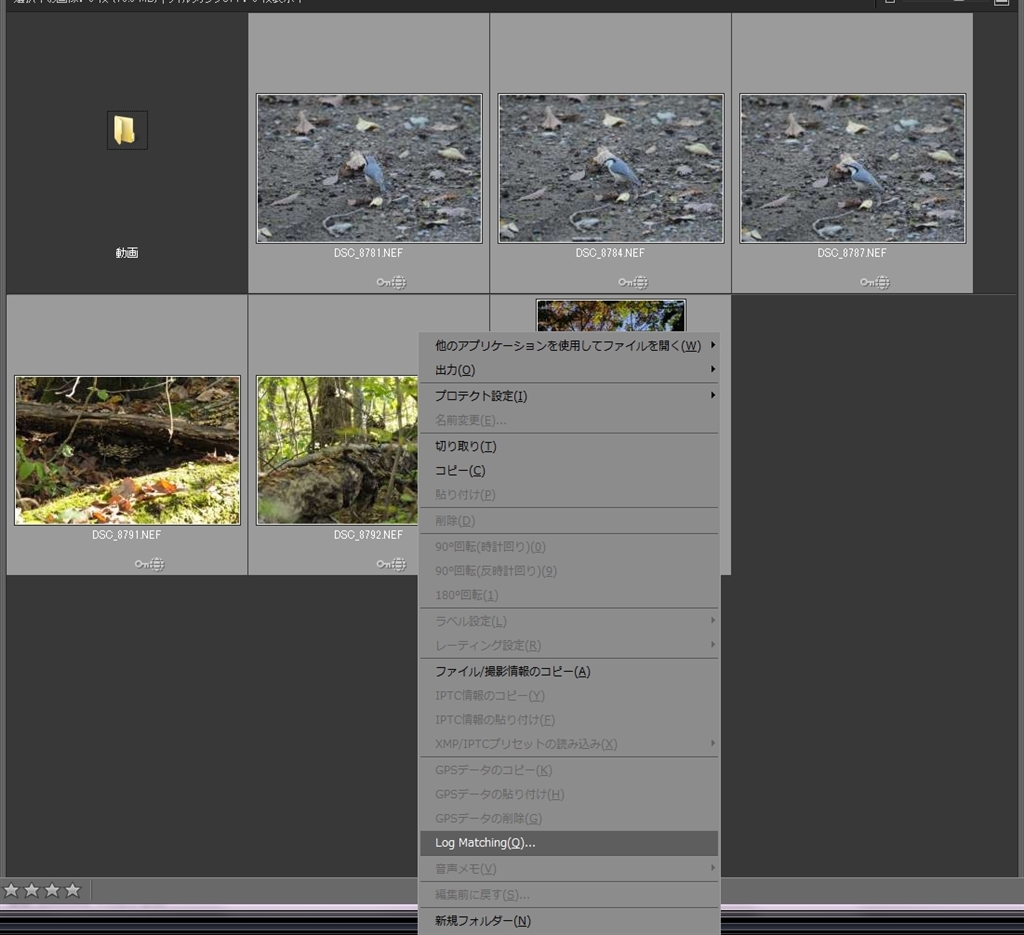Screen dimensions: 1024x935
Task: Click the DSC_8787.NEF file name label
Action: [x=852, y=254]
